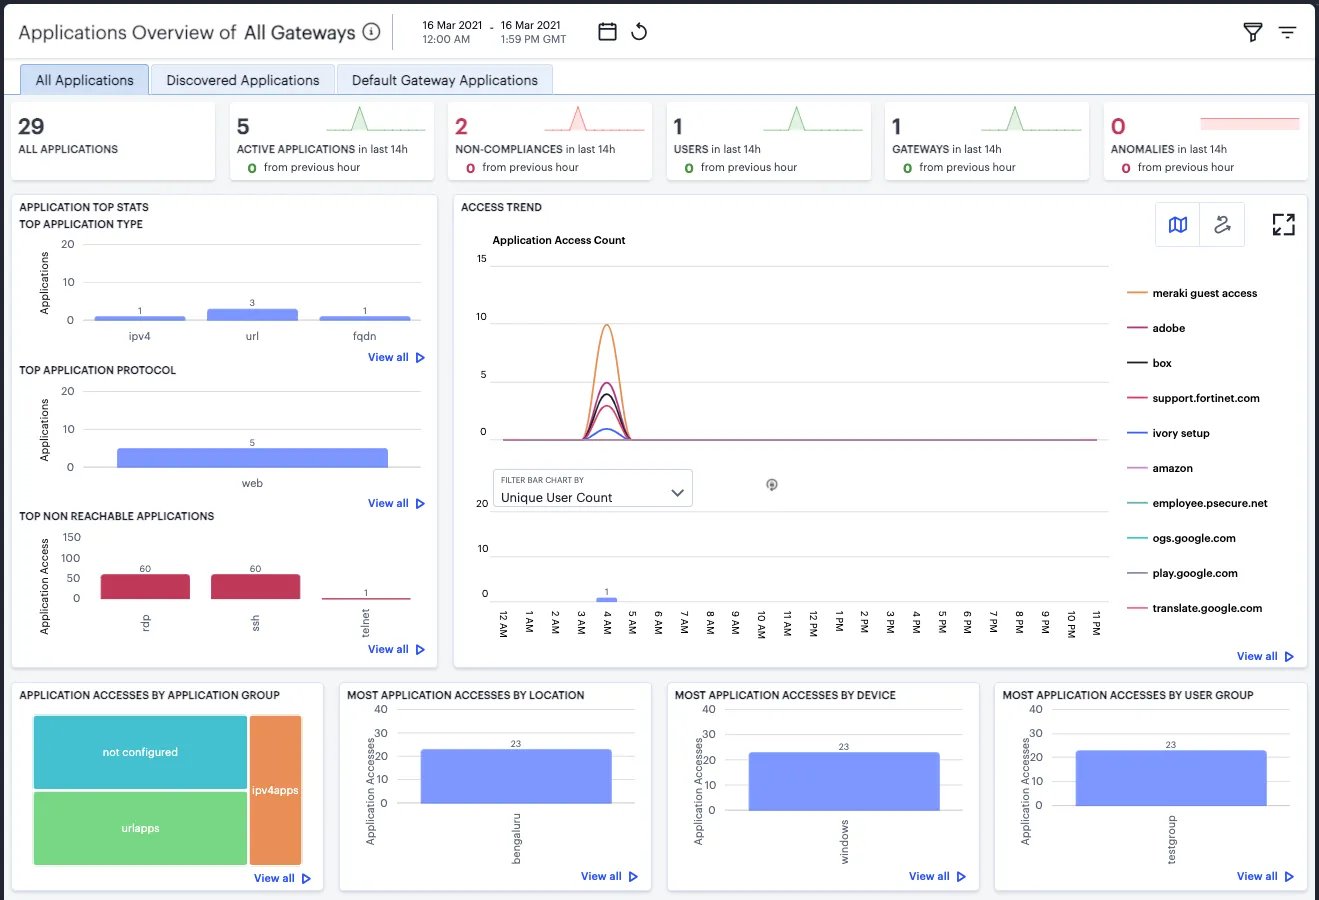Click the web protocol bar
Screen dimensions: 1319x900
(x=252, y=458)
